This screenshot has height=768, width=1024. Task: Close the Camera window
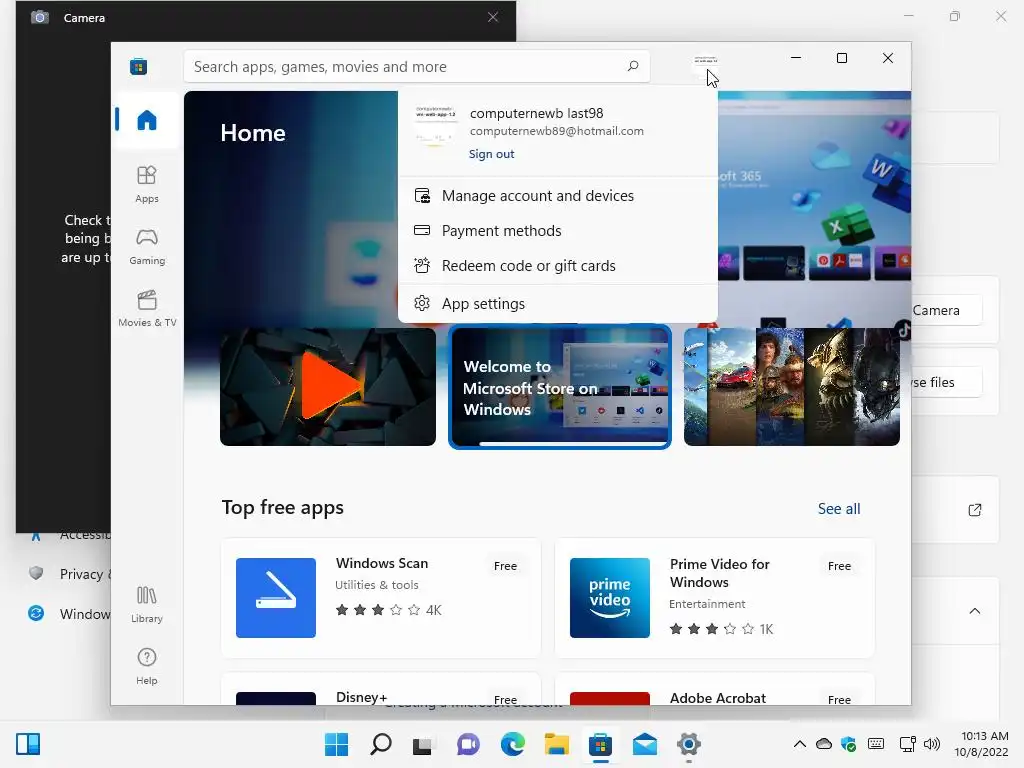coord(493,17)
